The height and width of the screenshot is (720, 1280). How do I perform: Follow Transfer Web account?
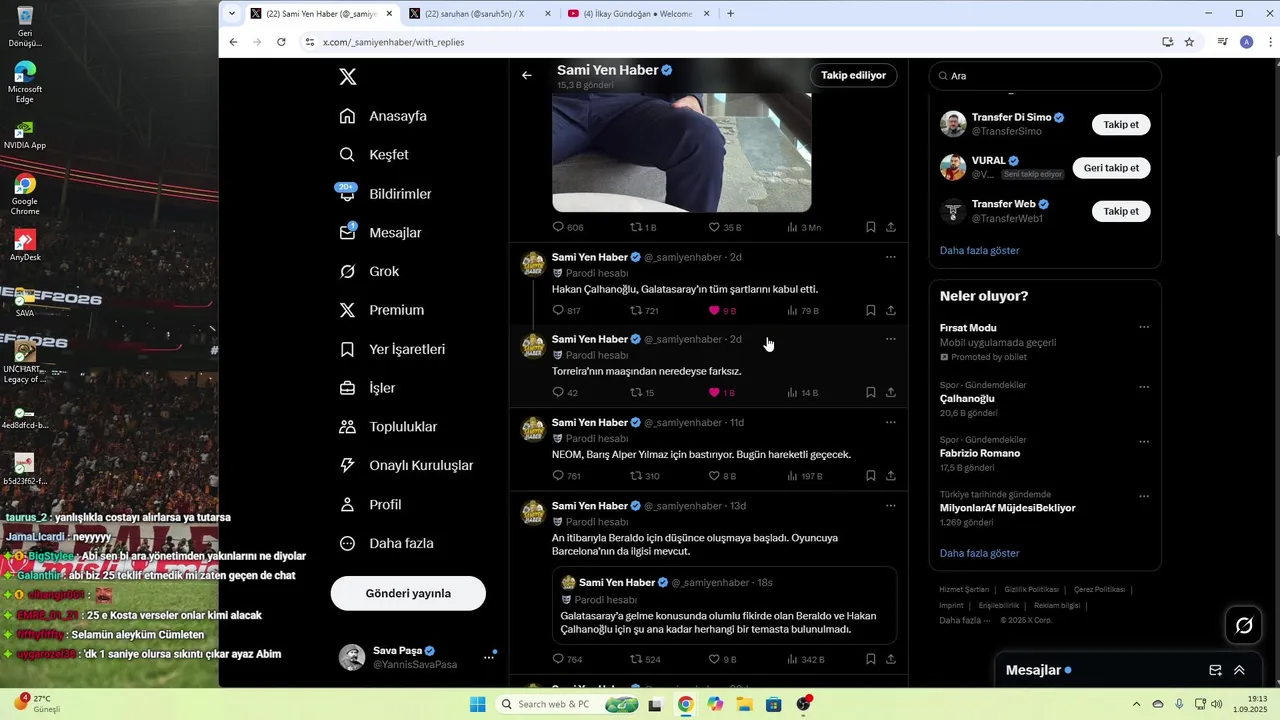point(1120,211)
